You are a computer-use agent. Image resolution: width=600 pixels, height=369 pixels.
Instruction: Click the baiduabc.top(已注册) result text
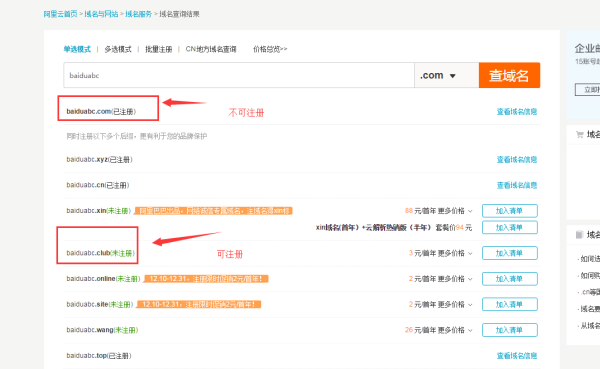(99, 356)
